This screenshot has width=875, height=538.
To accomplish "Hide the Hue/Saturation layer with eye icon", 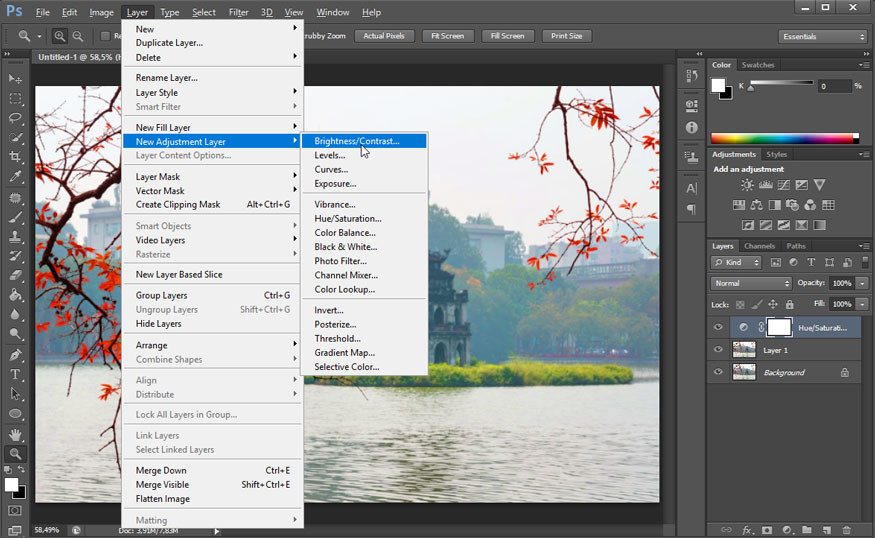I will coord(718,327).
